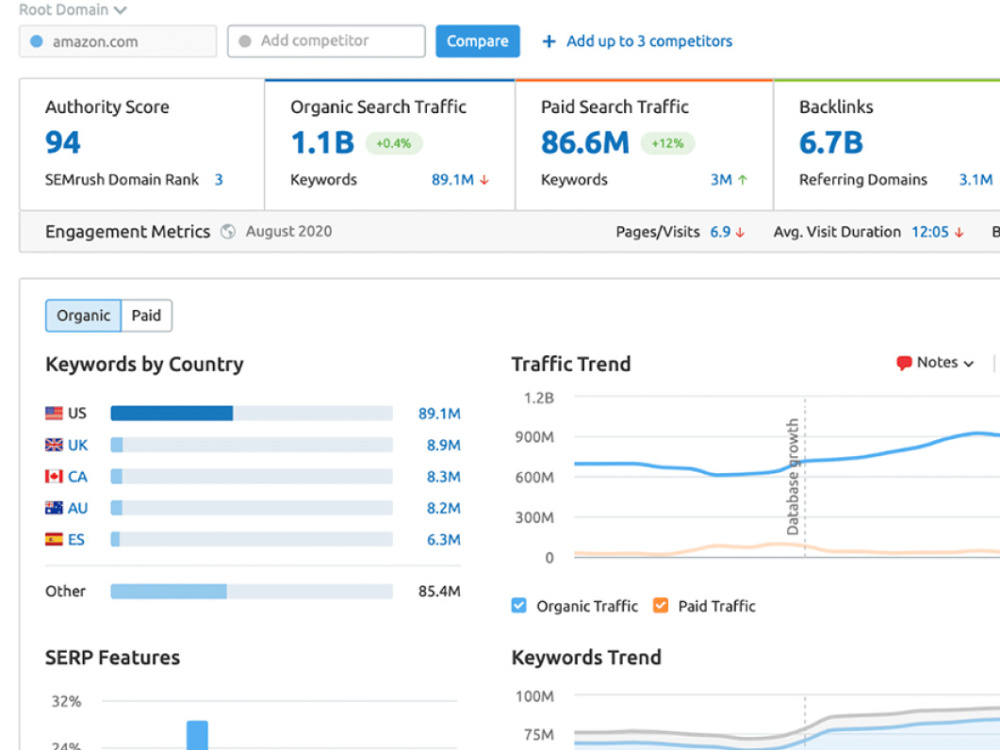The width and height of the screenshot is (1000, 750).
Task: Click the amazon.com domain field
Action: pos(118,41)
